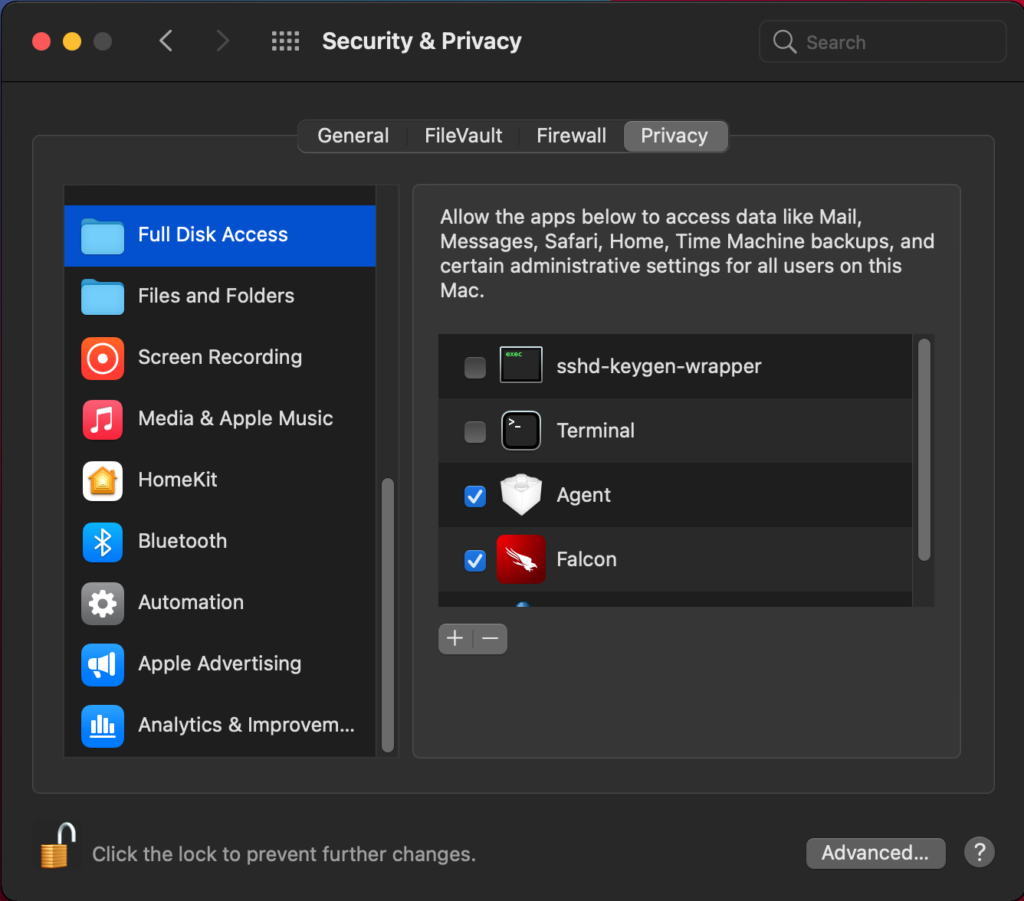The width and height of the screenshot is (1024, 901).
Task: Select the Media & Apple Music icon
Action: click(x=102, y=418)
